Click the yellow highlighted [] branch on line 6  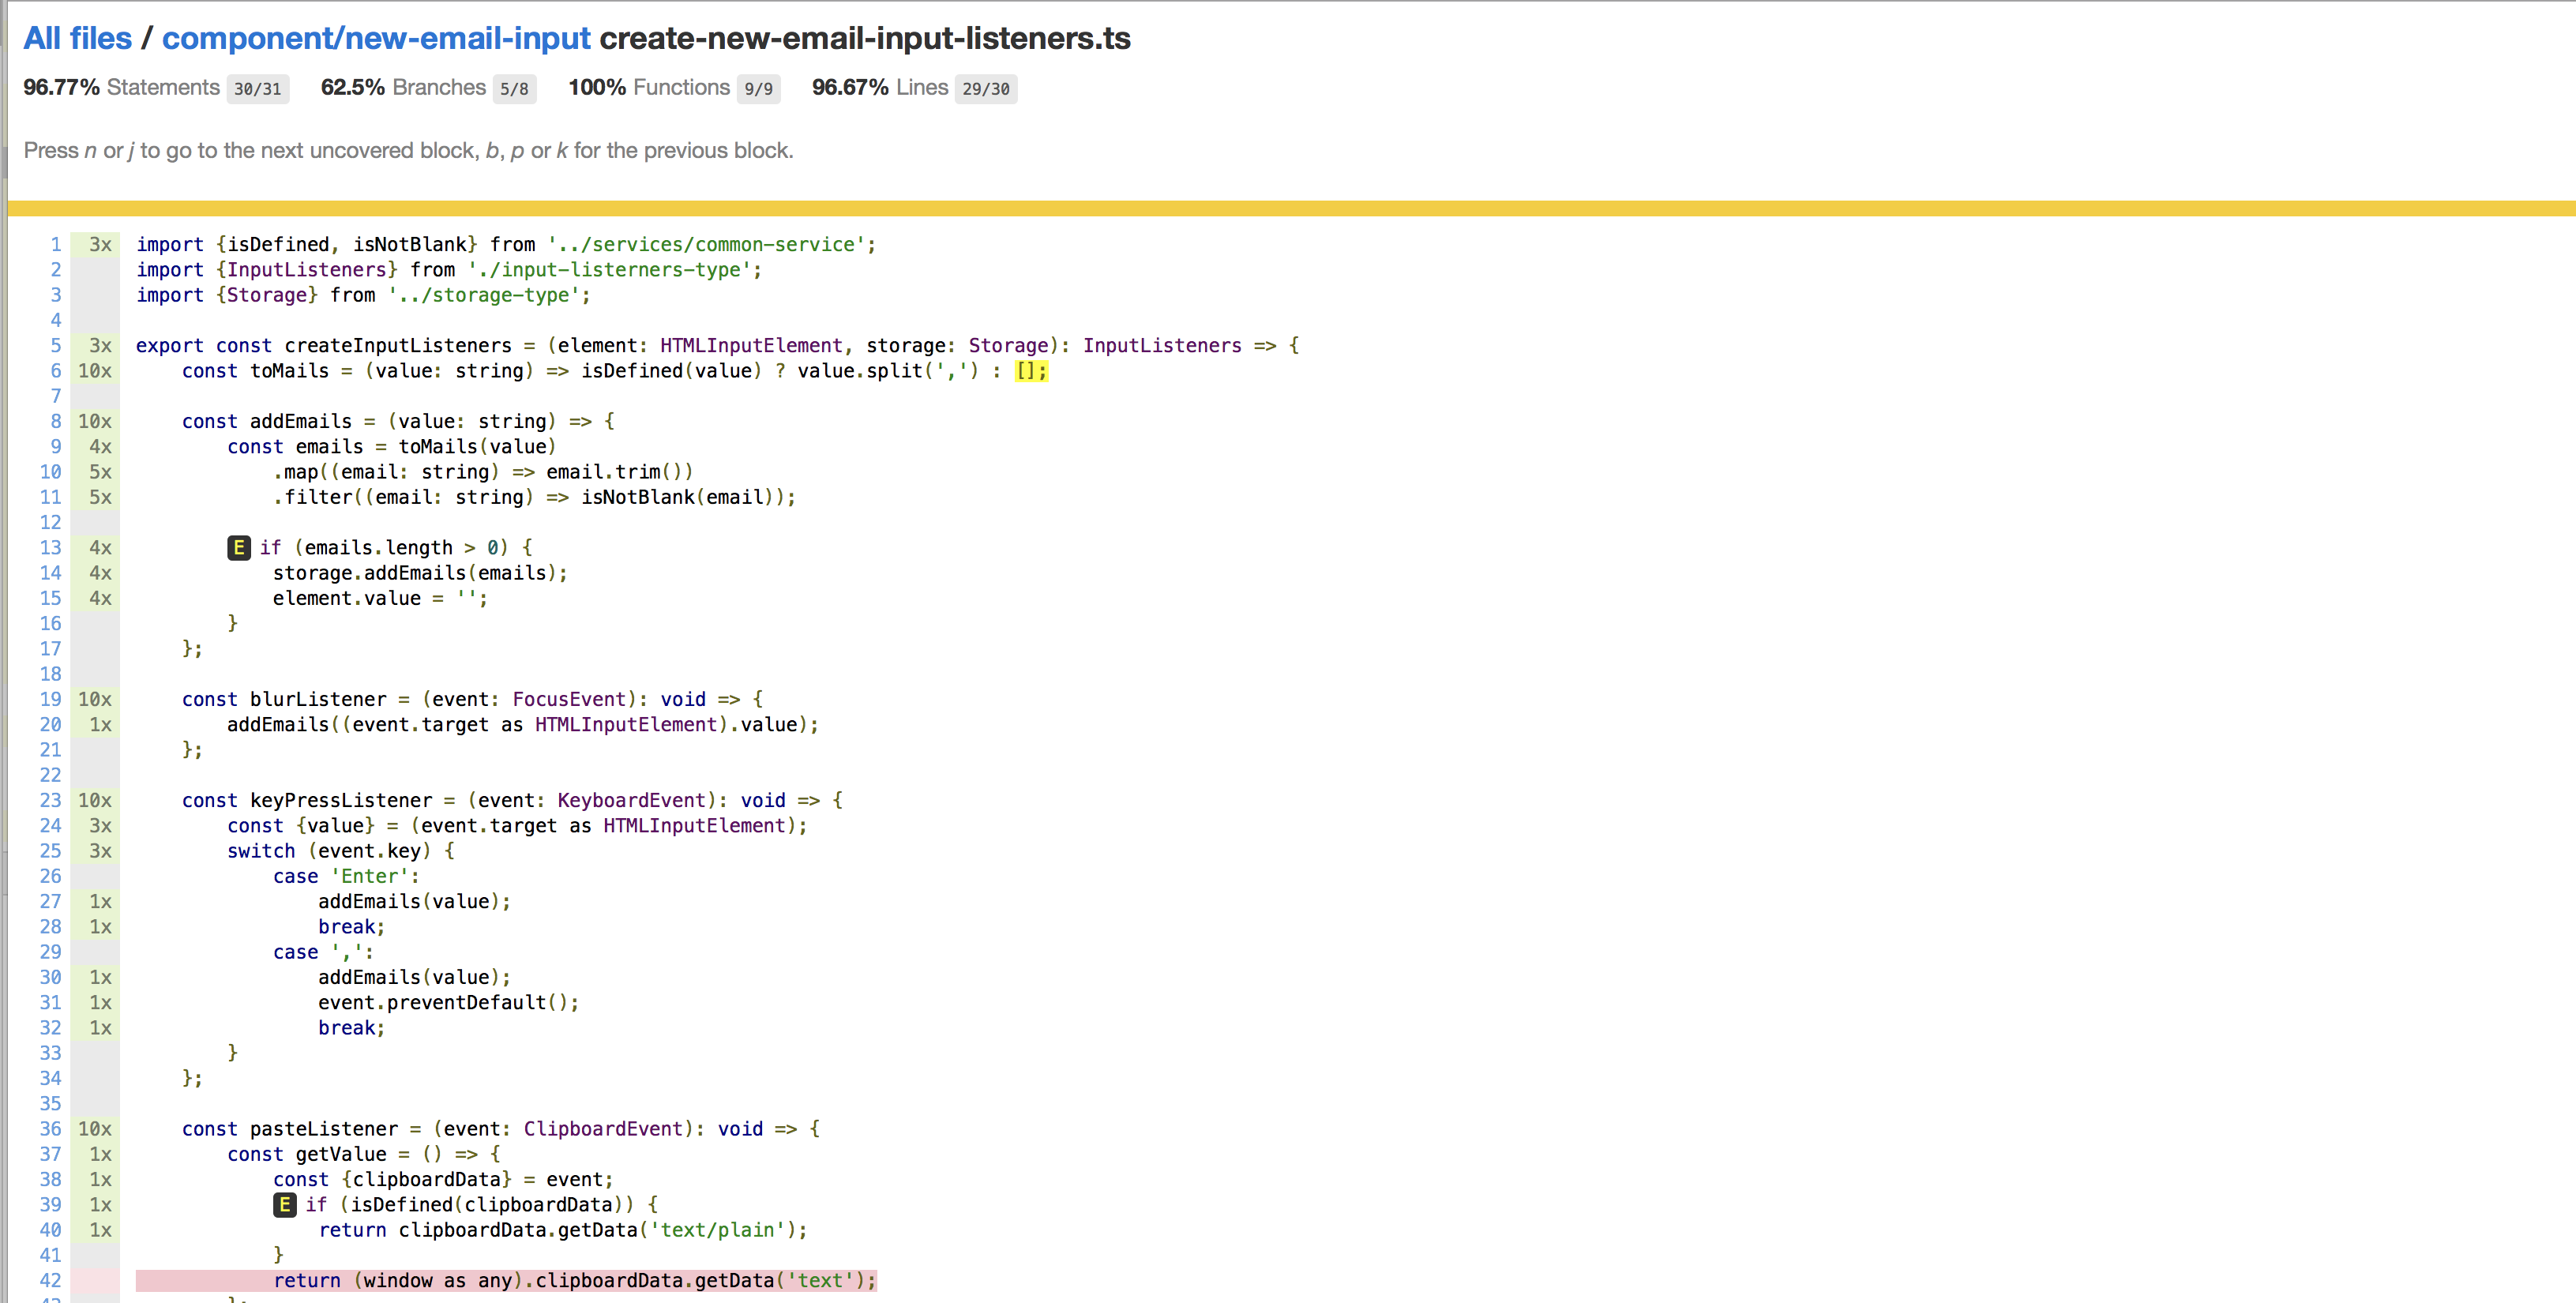1031,371
